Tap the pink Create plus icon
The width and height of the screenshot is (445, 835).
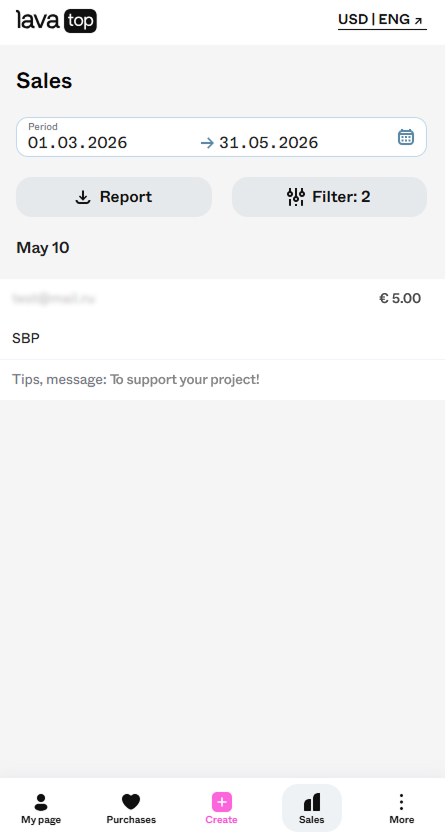pos(221,801)
